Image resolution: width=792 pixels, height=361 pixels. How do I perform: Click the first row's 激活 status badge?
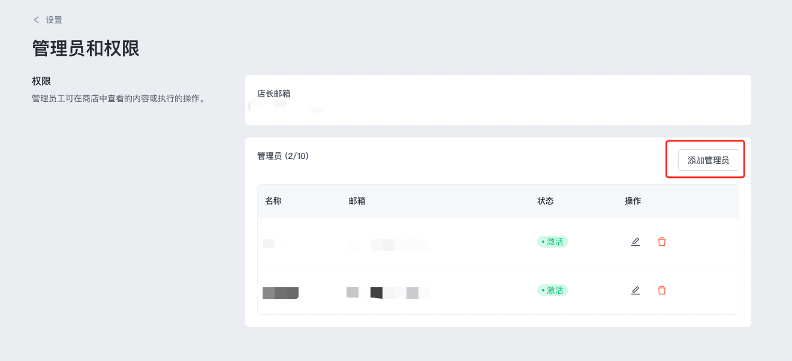(x=553, y=242)
